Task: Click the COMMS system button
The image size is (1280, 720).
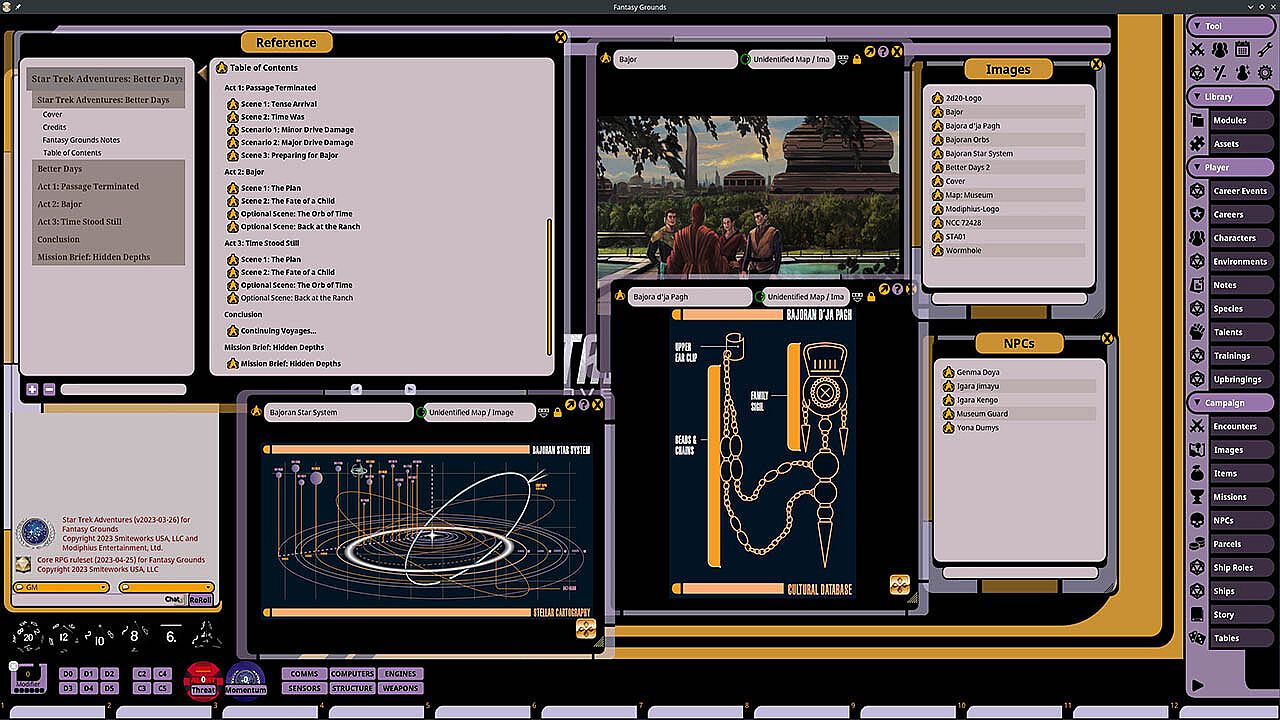Action: (304, 674)
